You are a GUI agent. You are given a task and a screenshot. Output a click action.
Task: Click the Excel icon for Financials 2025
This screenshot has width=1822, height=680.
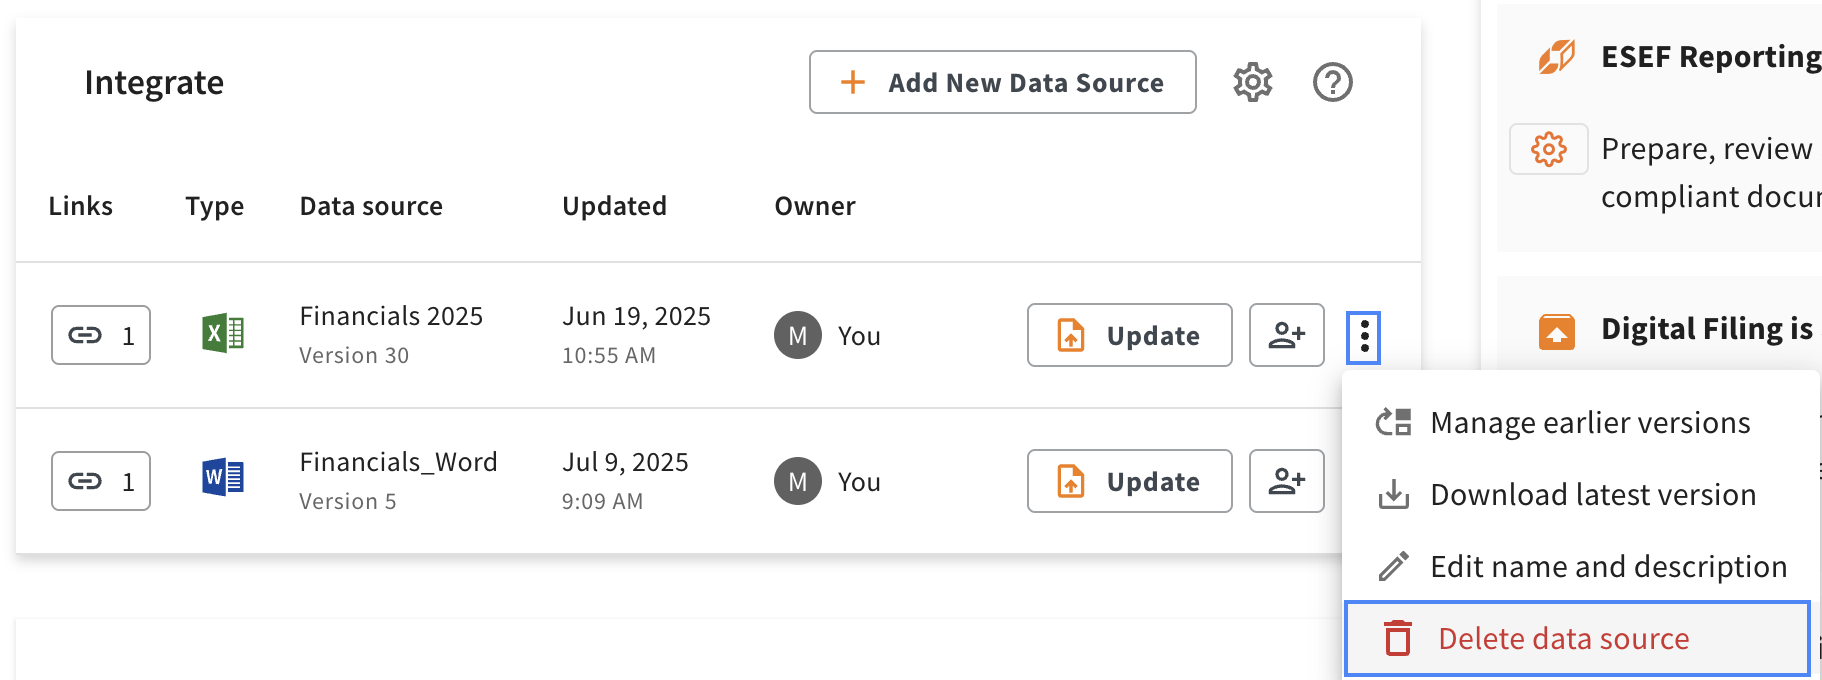click(223, 333)
